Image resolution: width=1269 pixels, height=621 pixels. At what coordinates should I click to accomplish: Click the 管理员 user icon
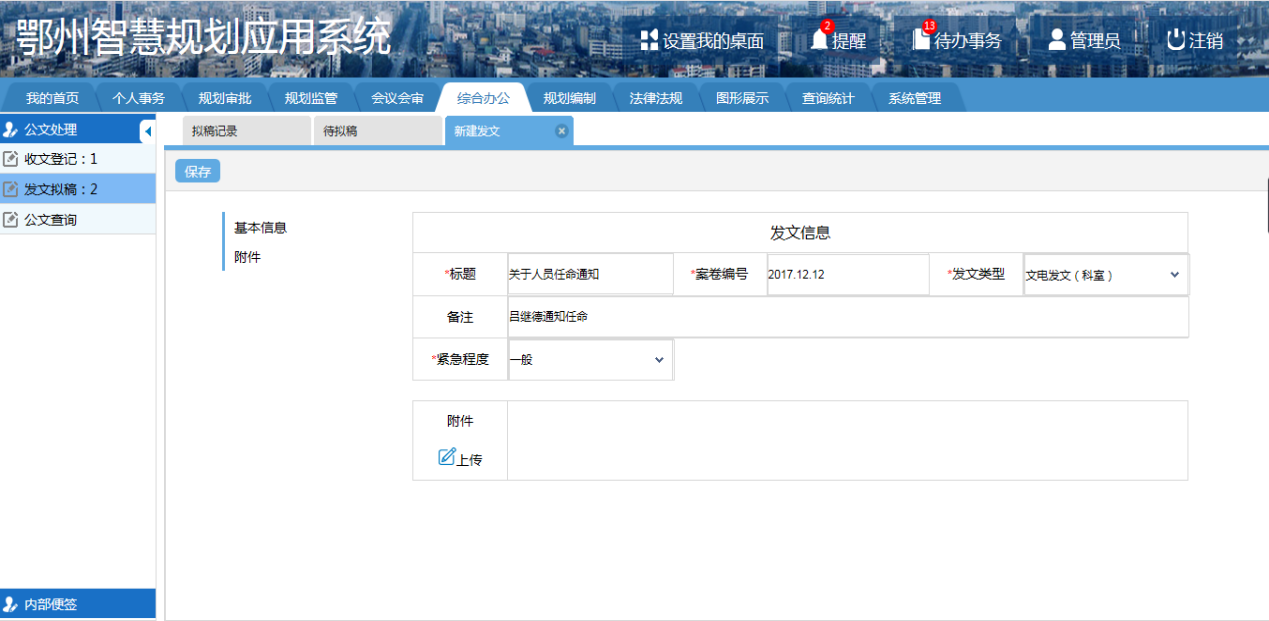(x=1057, y=40)
